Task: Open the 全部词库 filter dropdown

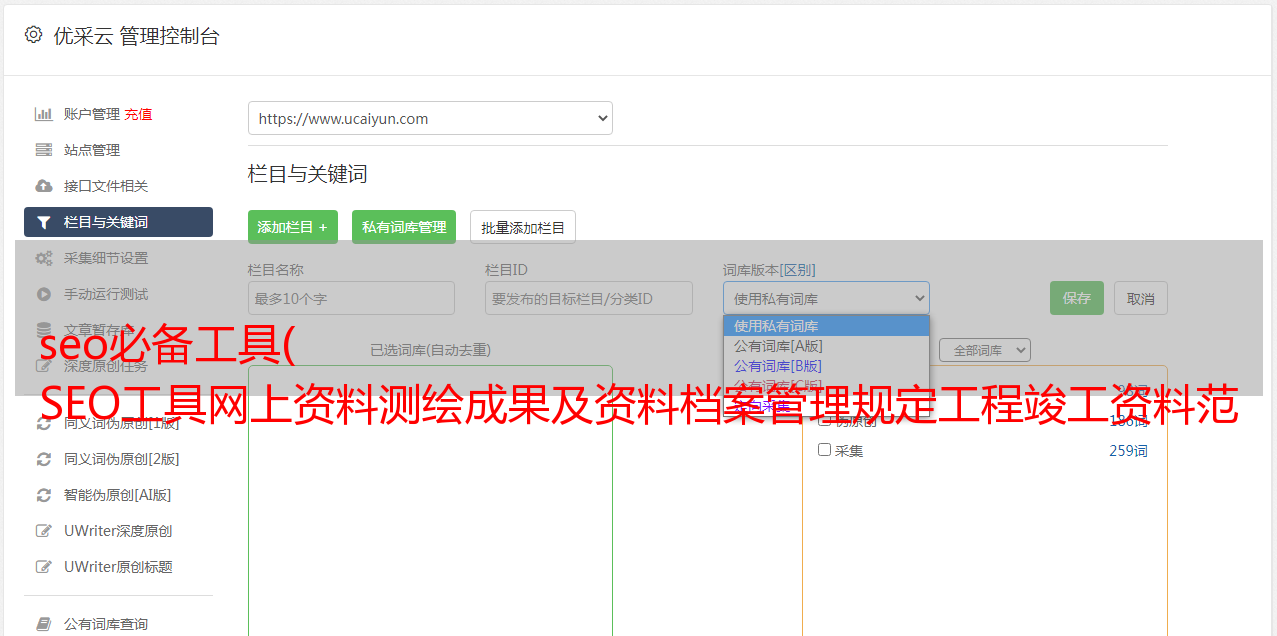Action: [x=984, y=350]
